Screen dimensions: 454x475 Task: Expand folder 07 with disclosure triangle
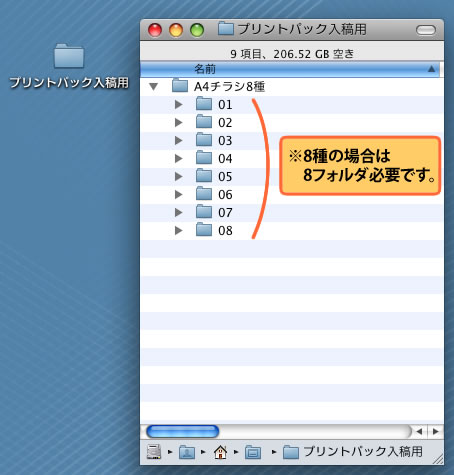tap(179, 212)
